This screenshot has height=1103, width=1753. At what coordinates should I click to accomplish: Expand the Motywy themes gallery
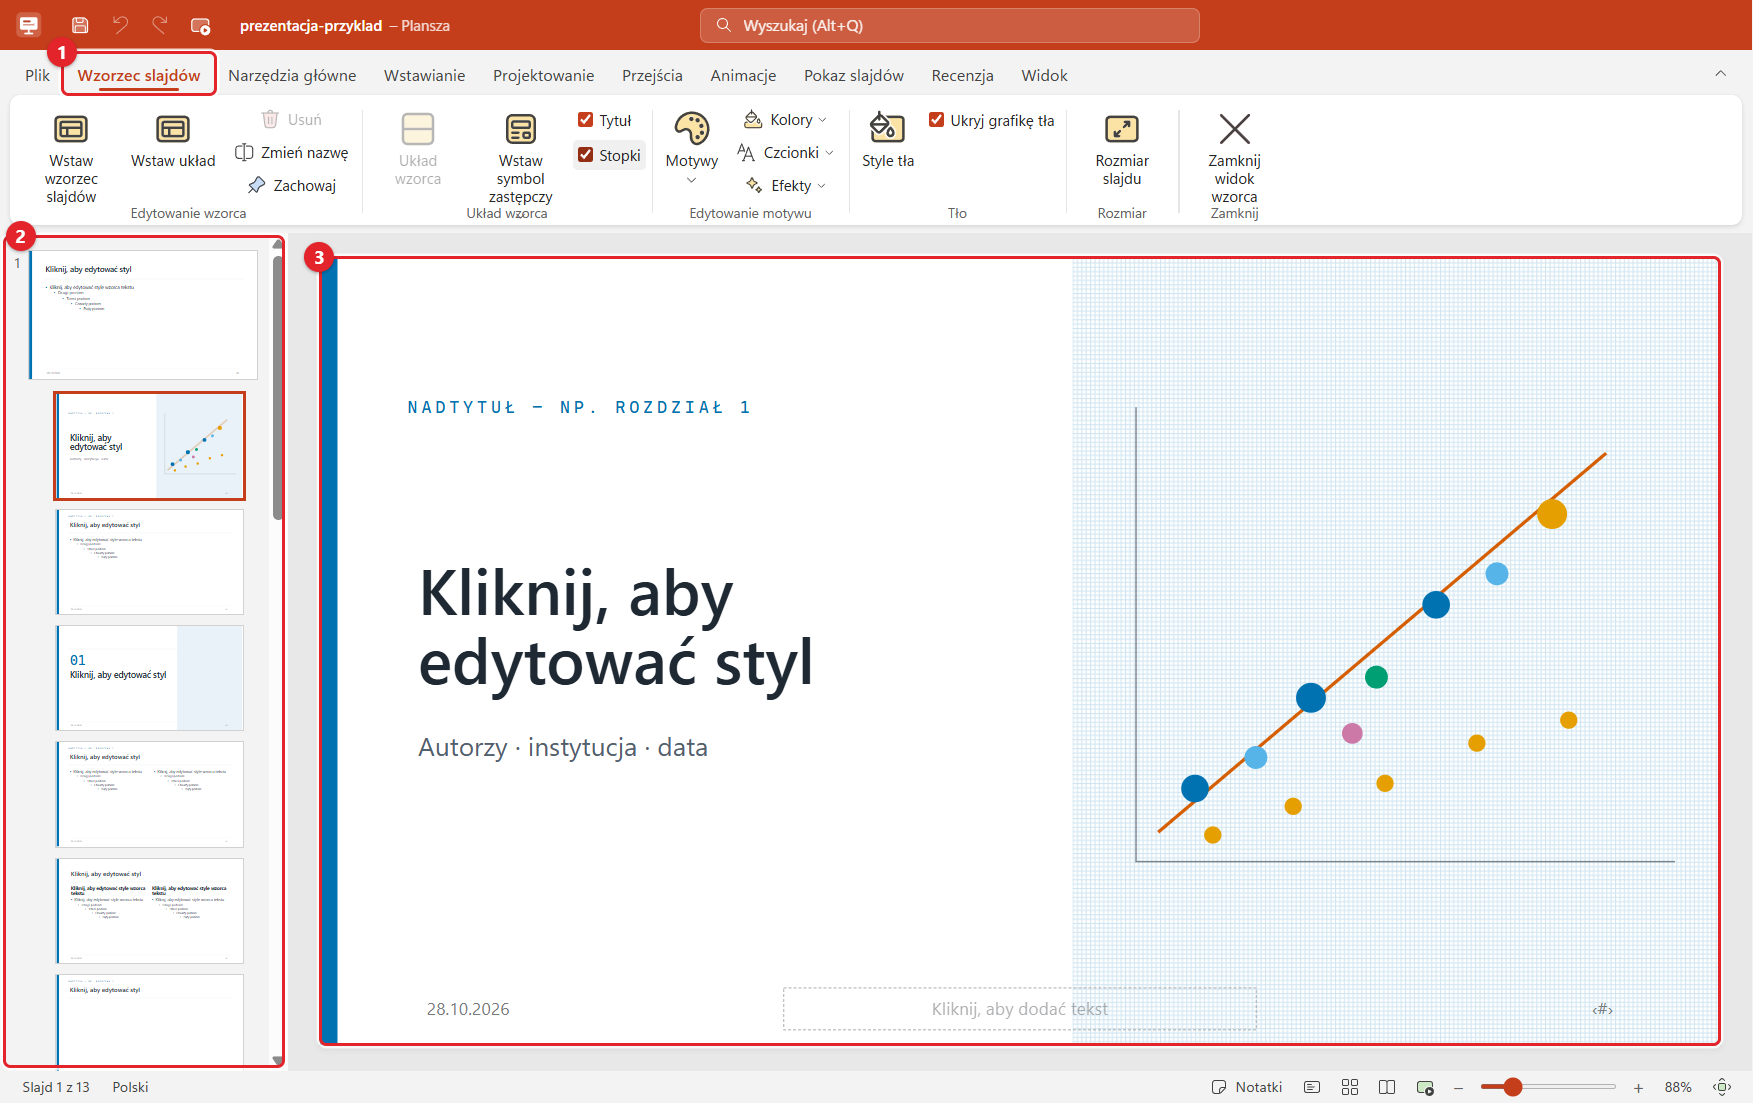(691, 148)
